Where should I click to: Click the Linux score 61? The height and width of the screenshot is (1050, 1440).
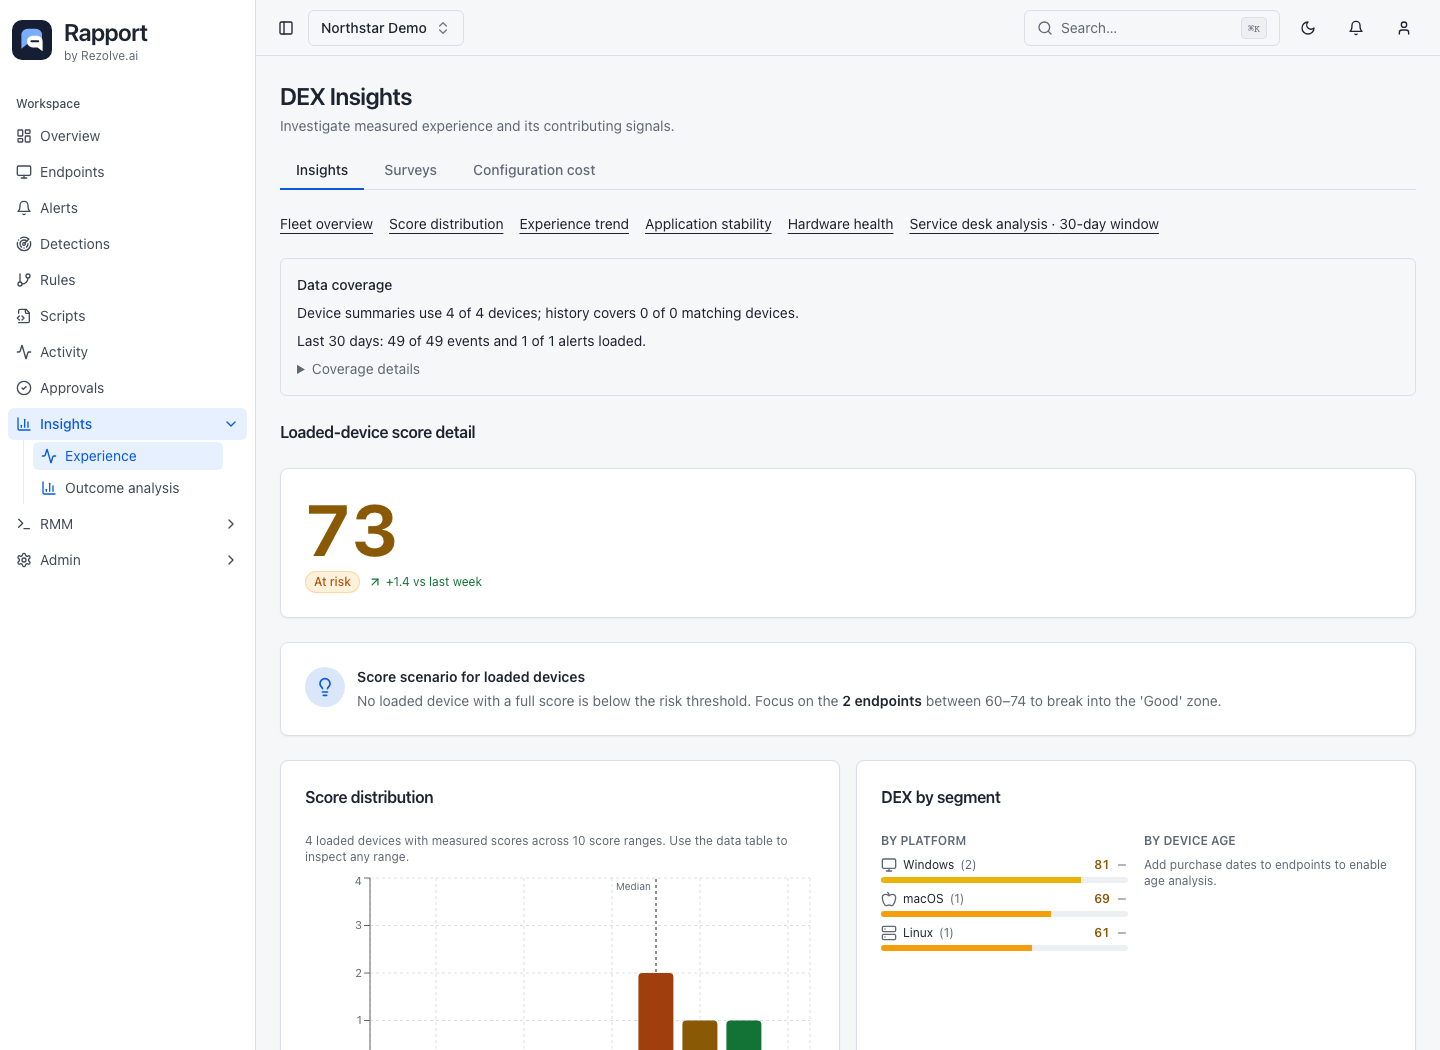coord(1101,933)
